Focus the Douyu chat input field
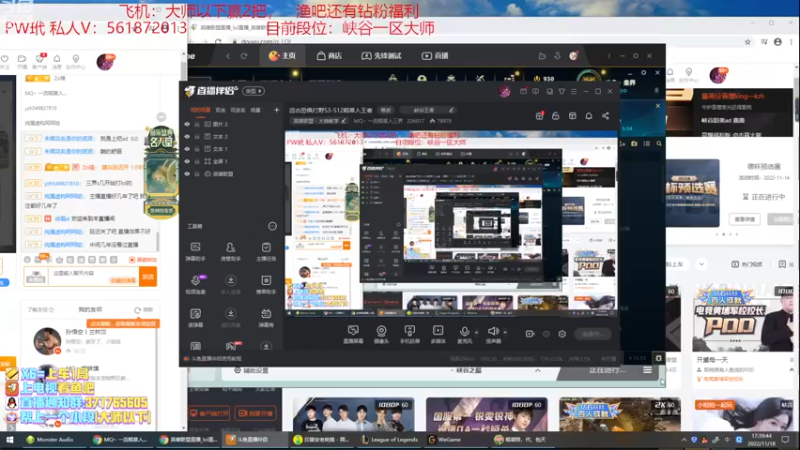The image size is (800, 450). (x=93, y=277)
